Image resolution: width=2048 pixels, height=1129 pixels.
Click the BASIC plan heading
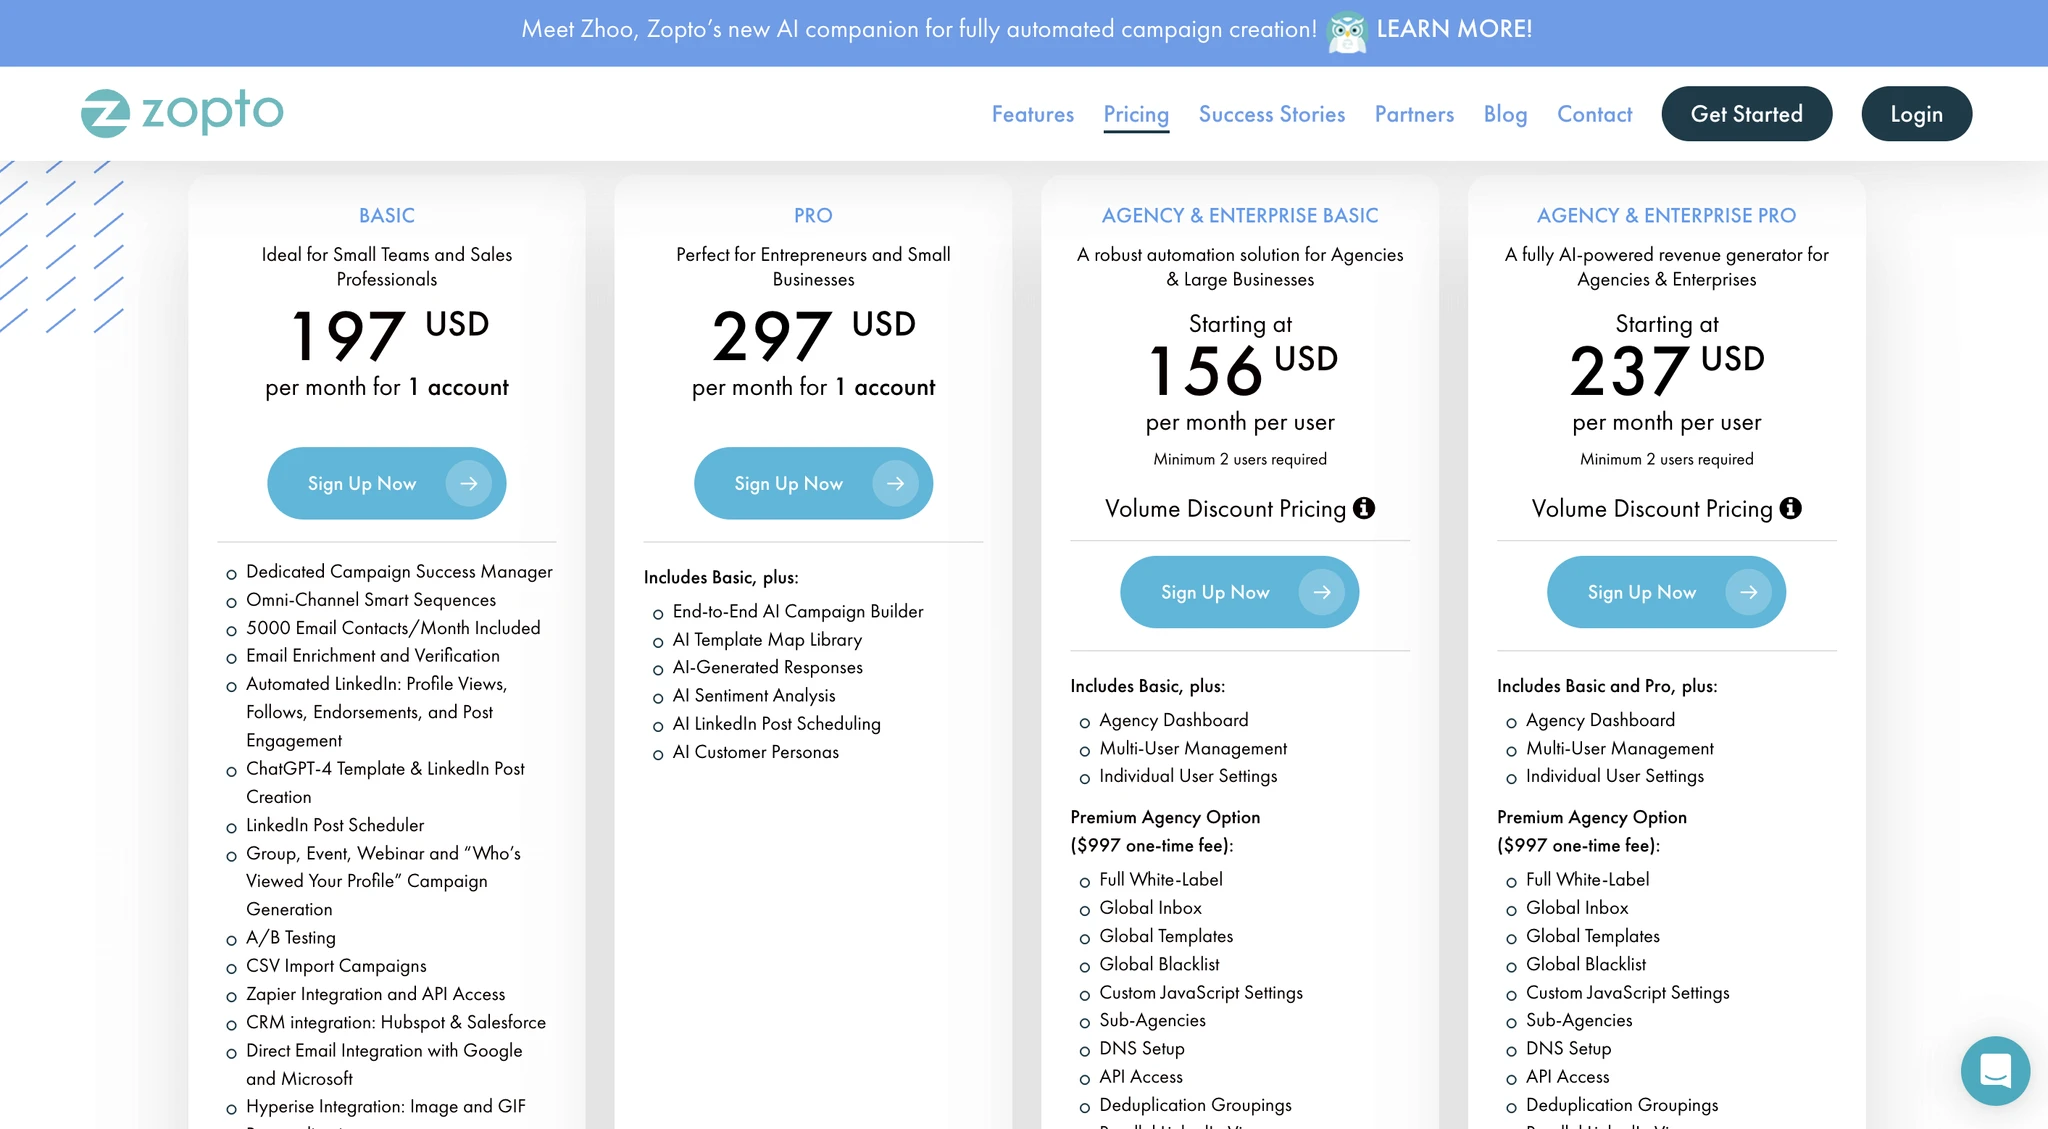pos(387,215)
